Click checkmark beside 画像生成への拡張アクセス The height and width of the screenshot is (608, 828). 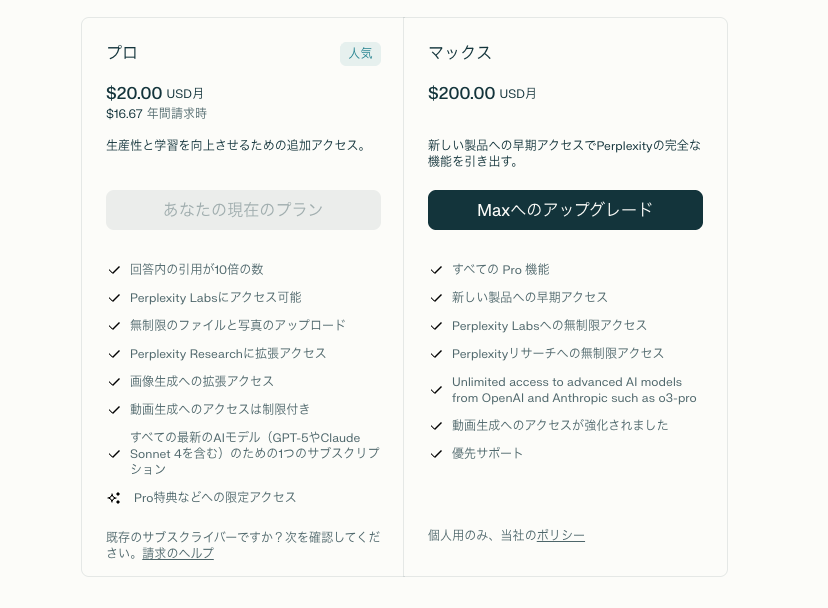pyautogui.click(x=114, y=382)
